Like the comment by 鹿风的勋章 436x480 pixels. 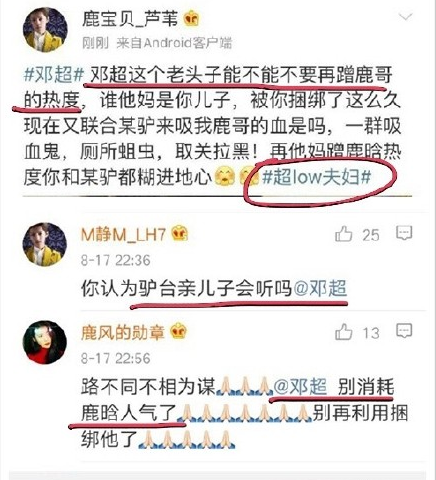(x=344, y=332)
